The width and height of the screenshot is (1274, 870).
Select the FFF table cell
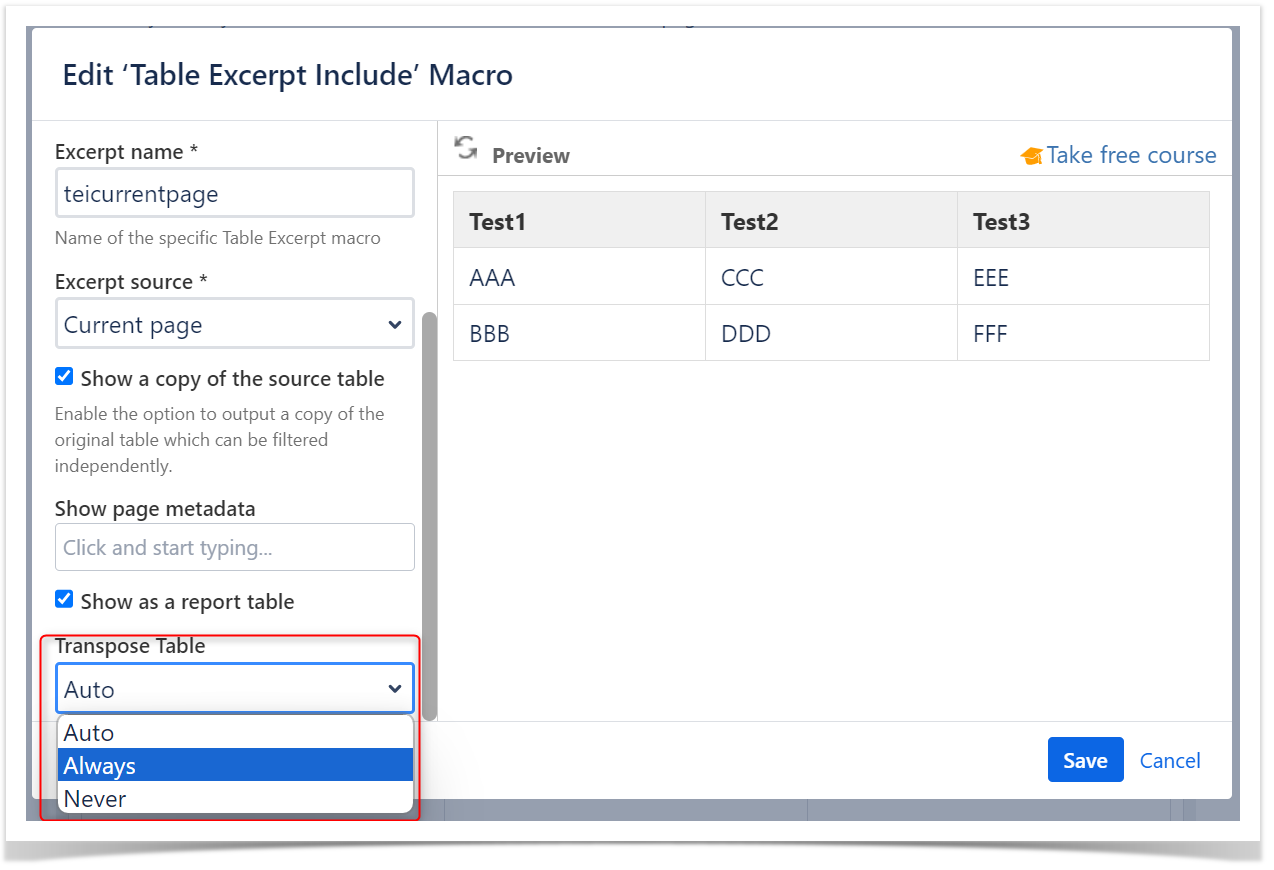click(990, 334)
